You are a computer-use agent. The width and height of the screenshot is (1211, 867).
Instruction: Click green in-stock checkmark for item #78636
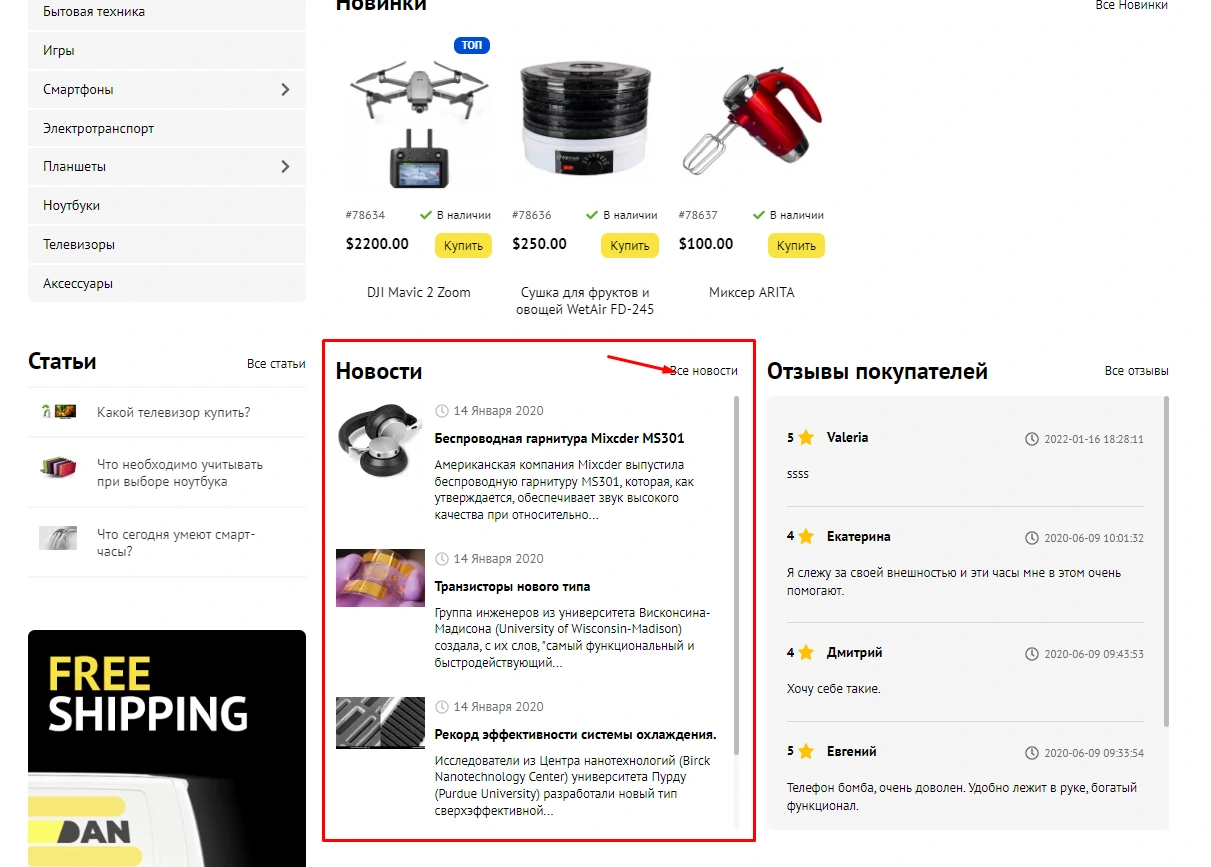592,215
